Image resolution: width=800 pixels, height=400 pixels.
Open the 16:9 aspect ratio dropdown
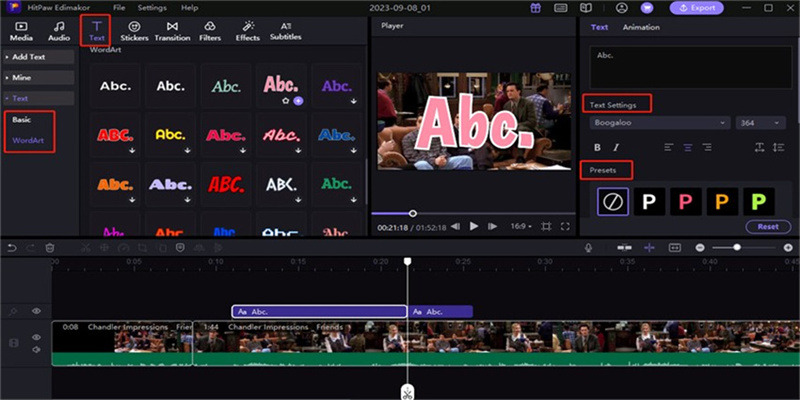tap(521, 227)
